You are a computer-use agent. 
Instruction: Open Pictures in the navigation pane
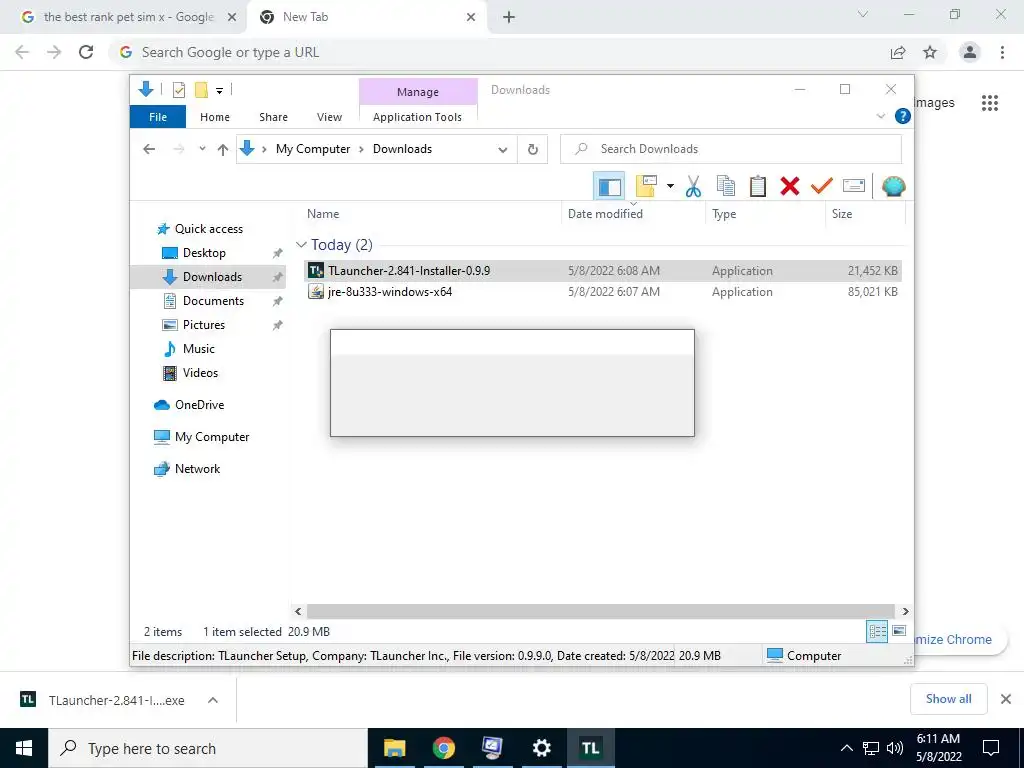click(204, 325)
